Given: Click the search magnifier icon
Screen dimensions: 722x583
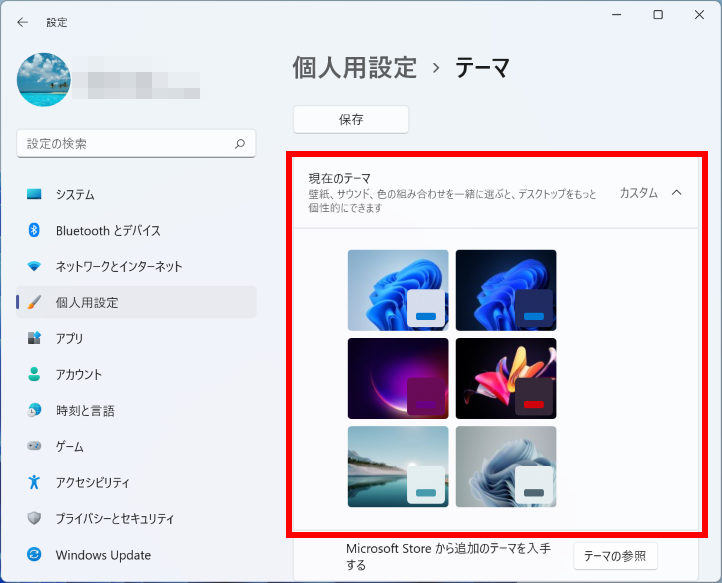Looking at the screenshot, I should coord(240,144).
